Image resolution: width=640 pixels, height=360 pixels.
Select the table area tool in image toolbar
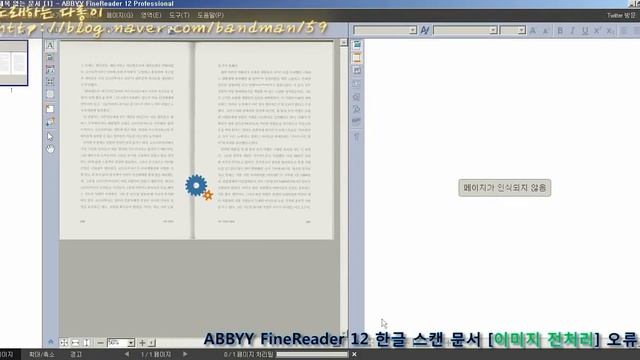(50, 58)
